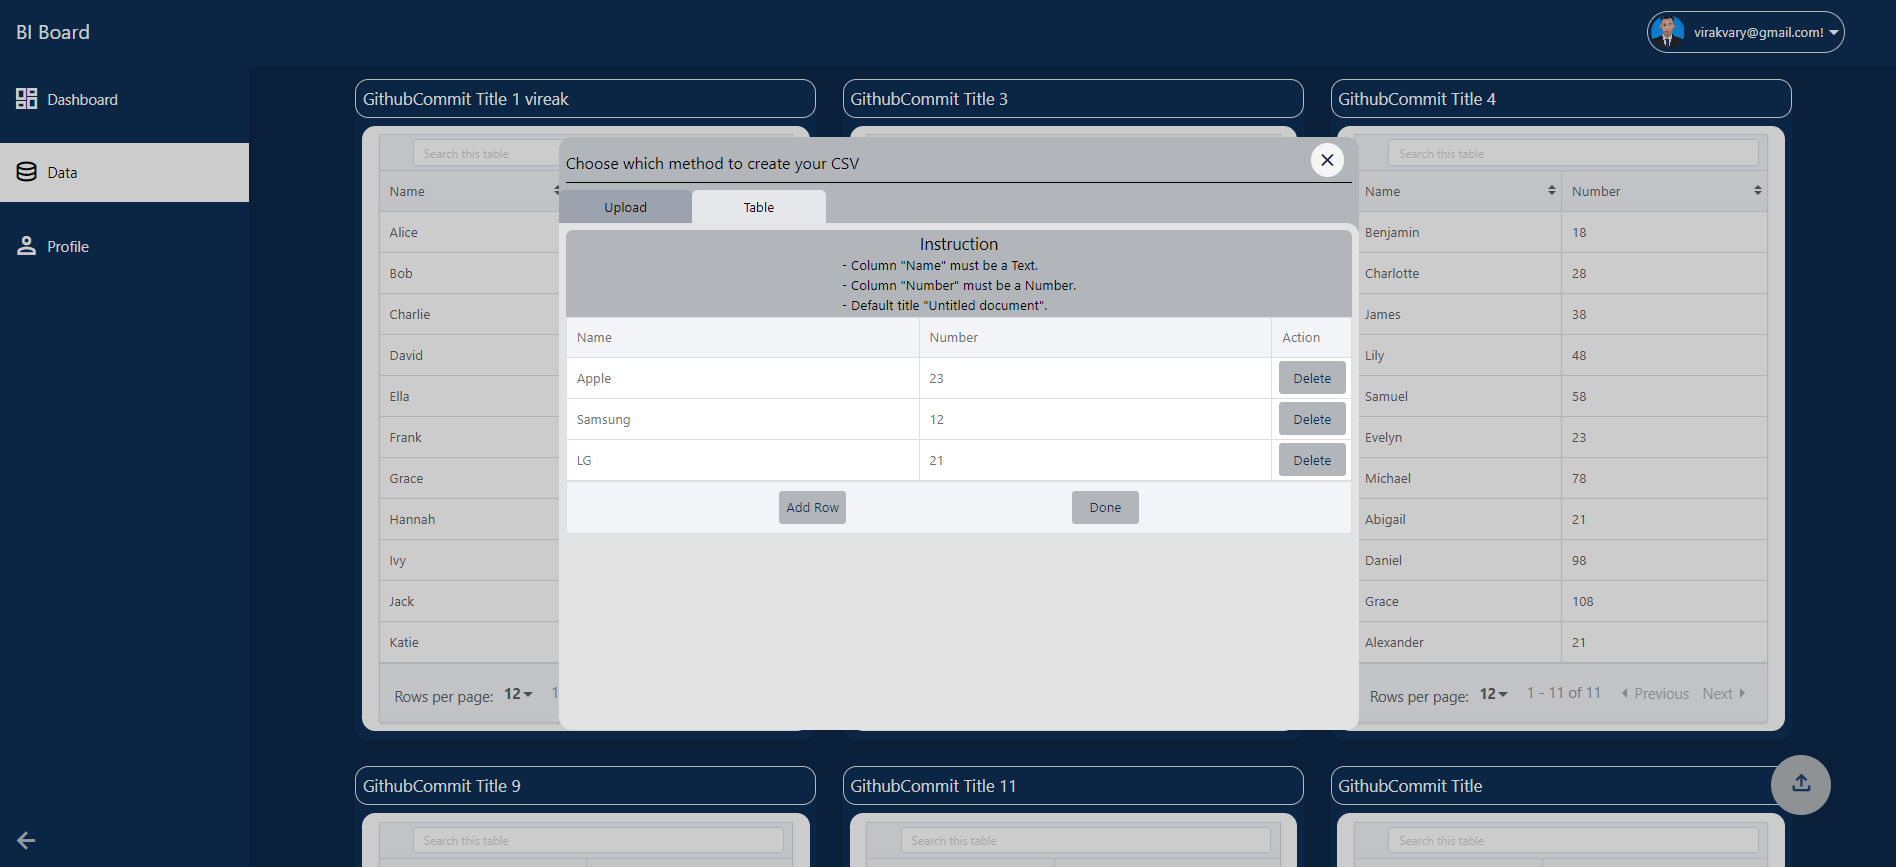Click the Data database icon
Viewport: 1896px width, 867px height.
point(27,172)
